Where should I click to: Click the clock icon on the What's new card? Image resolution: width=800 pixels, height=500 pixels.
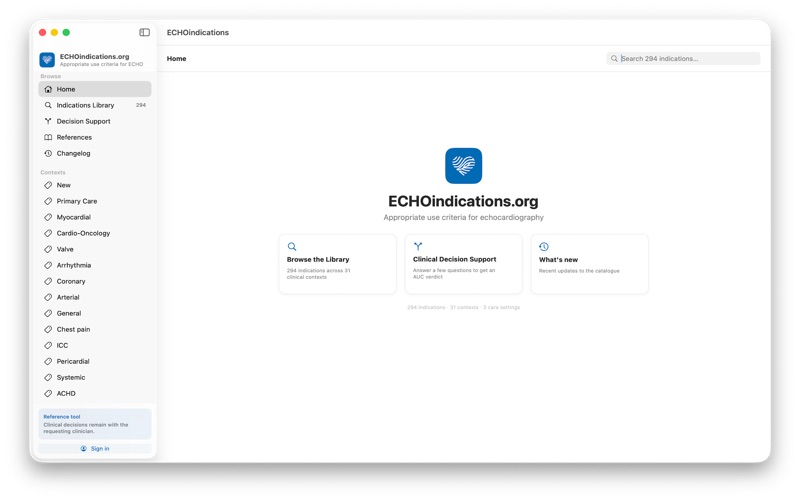point(544,246)
